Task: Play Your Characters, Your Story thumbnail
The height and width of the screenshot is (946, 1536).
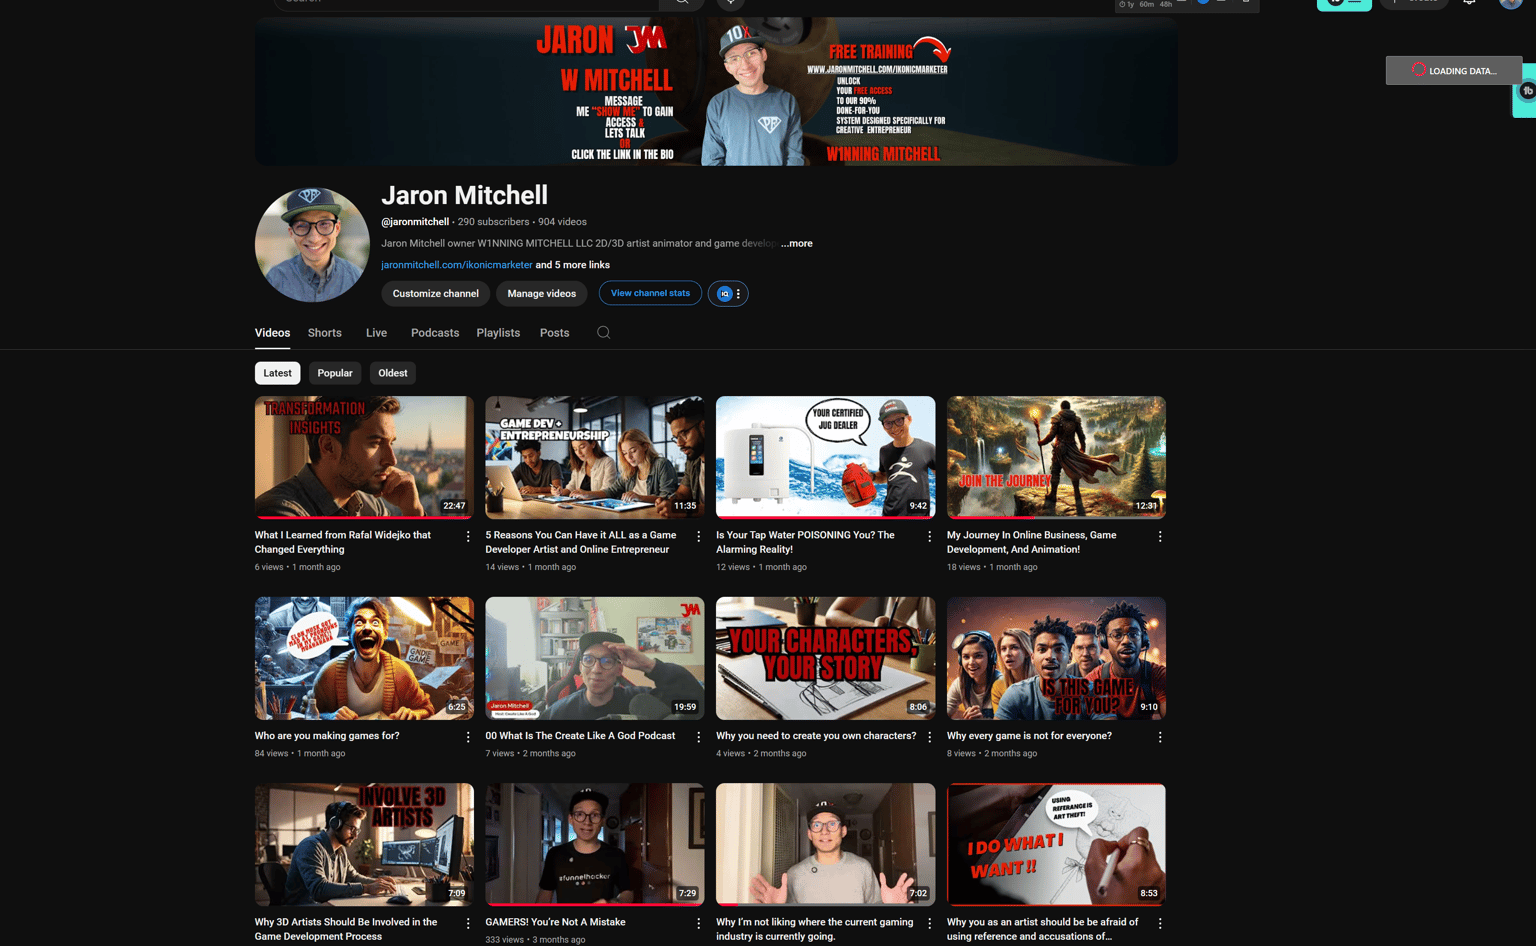Action: pos(826,658)
